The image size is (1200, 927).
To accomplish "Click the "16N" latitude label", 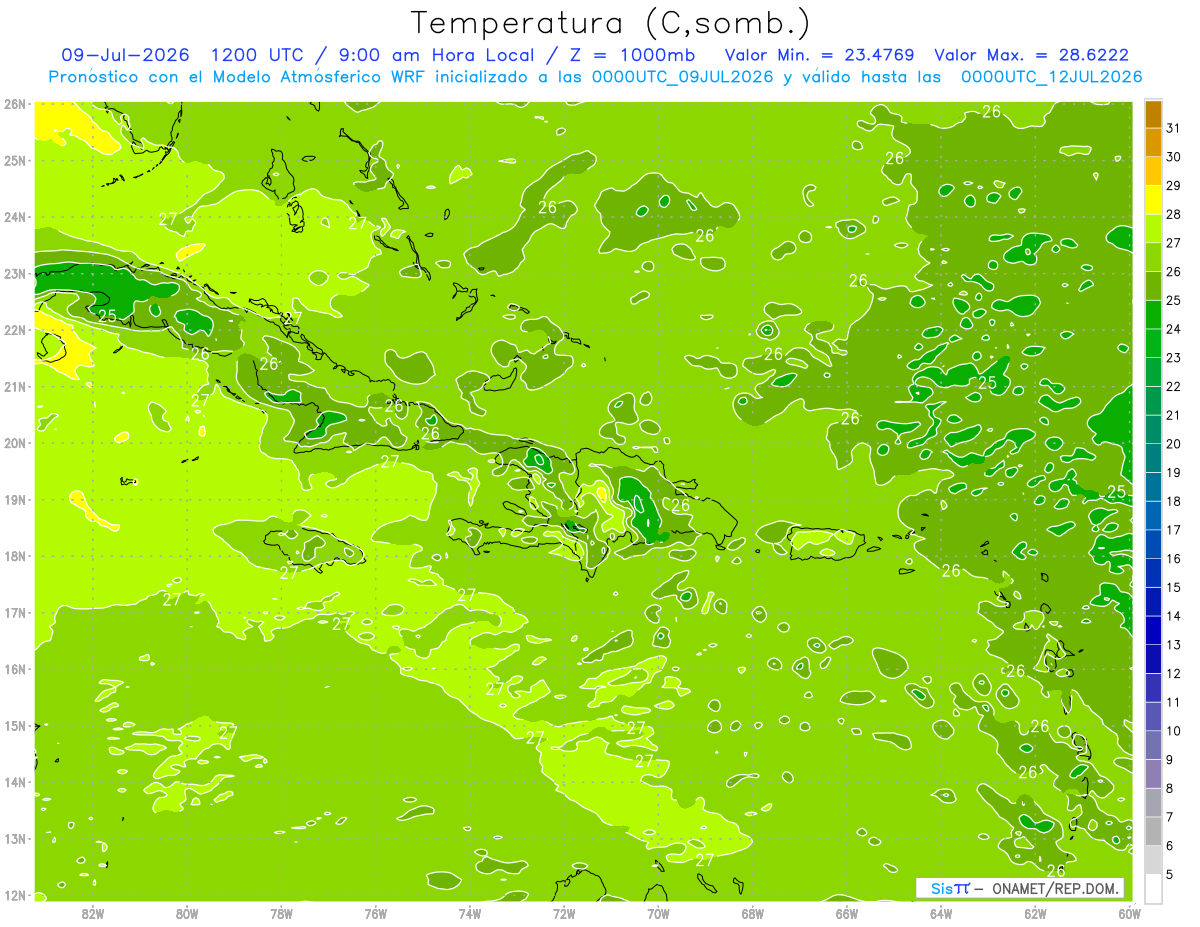I will click(x=14, y=669).
